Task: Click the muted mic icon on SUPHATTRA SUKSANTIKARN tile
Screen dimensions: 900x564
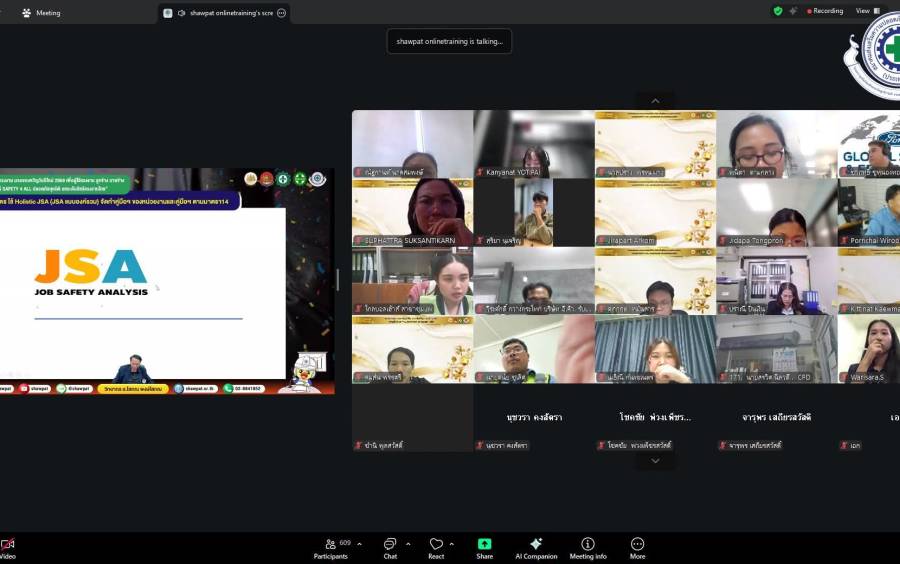Action: (x=359, y=240)
